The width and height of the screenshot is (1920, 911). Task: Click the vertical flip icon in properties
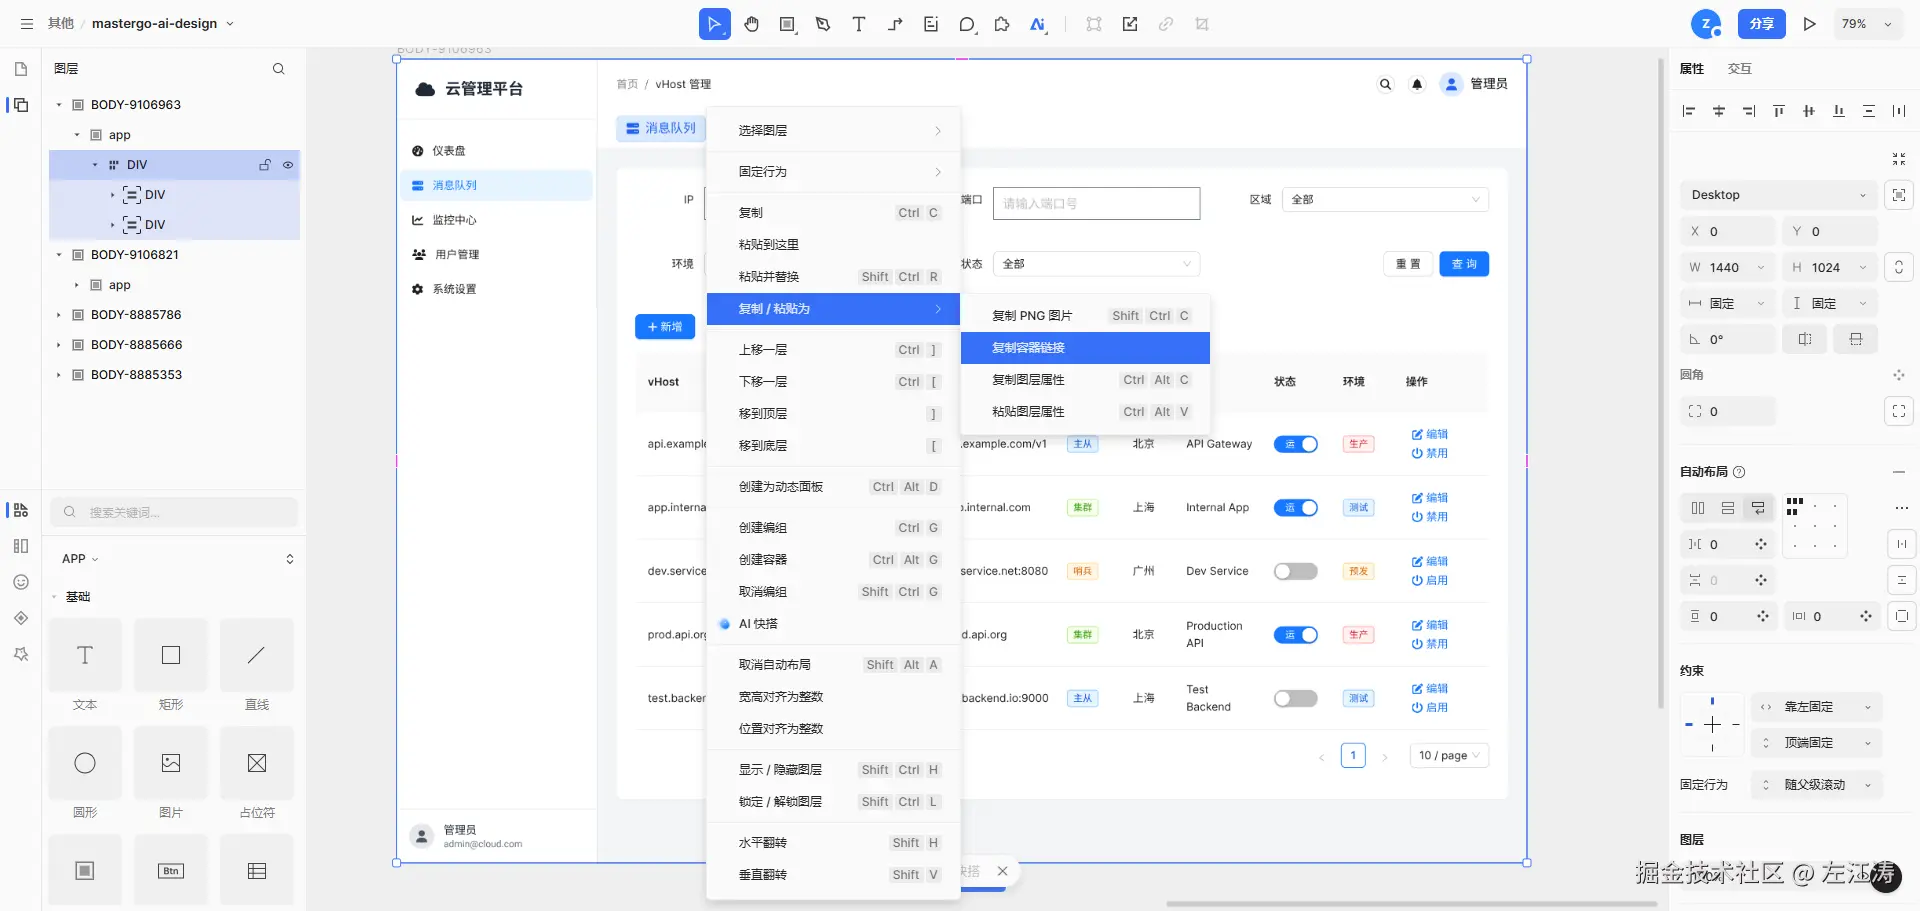(1856, 339)
